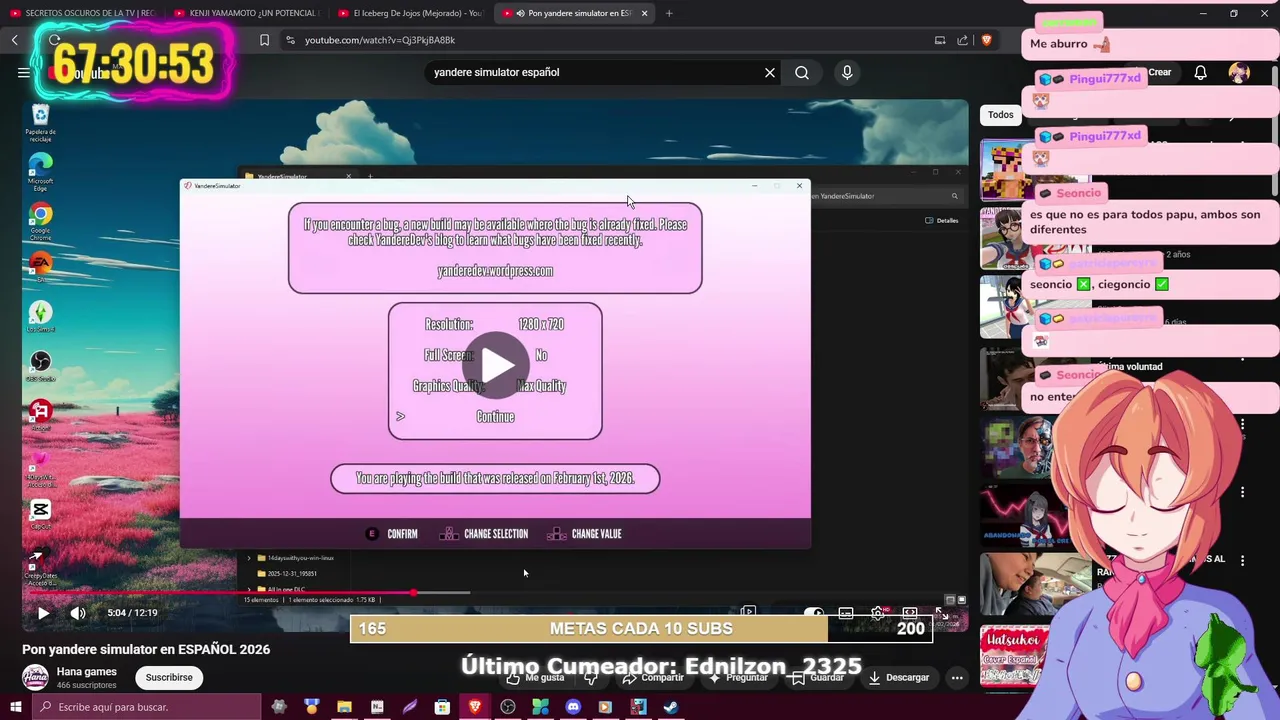The height and width of the screenshot is (720, 1280).
Task: Focus the YouTube search field
Action: click(x=595, y=72)
